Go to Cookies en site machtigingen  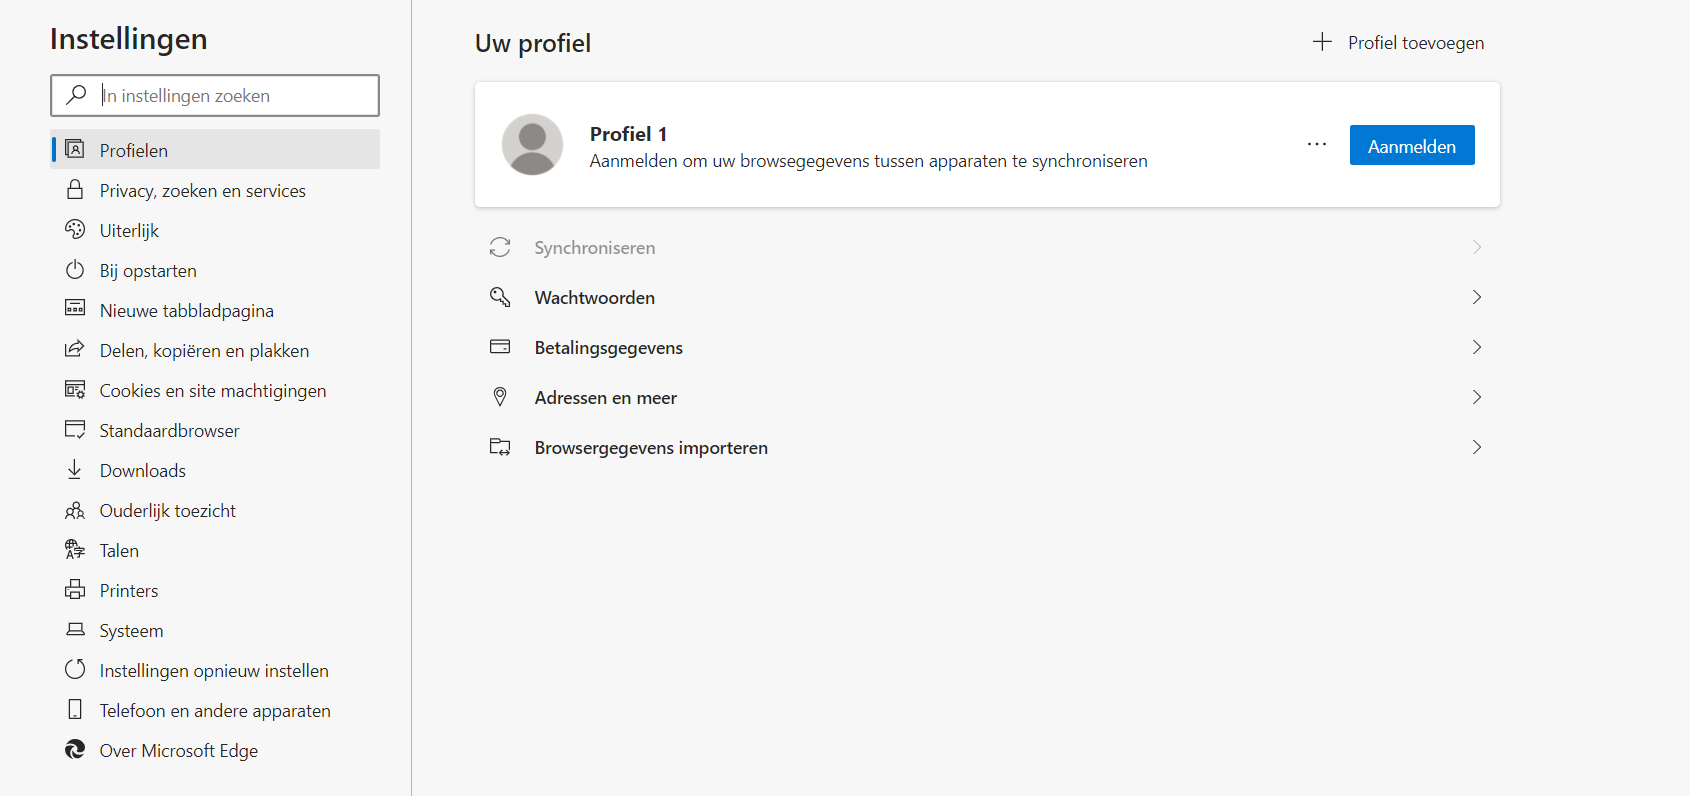click(x=212, y=391)
